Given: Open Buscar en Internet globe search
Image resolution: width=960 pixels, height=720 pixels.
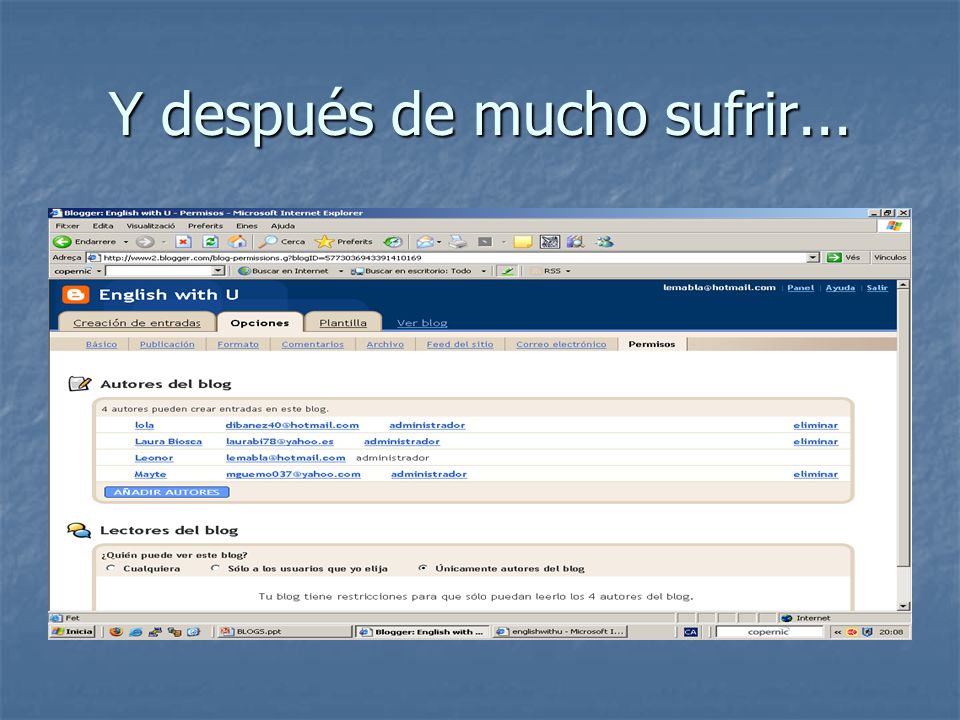Looking at the screenshot, I should coord(283,271).
